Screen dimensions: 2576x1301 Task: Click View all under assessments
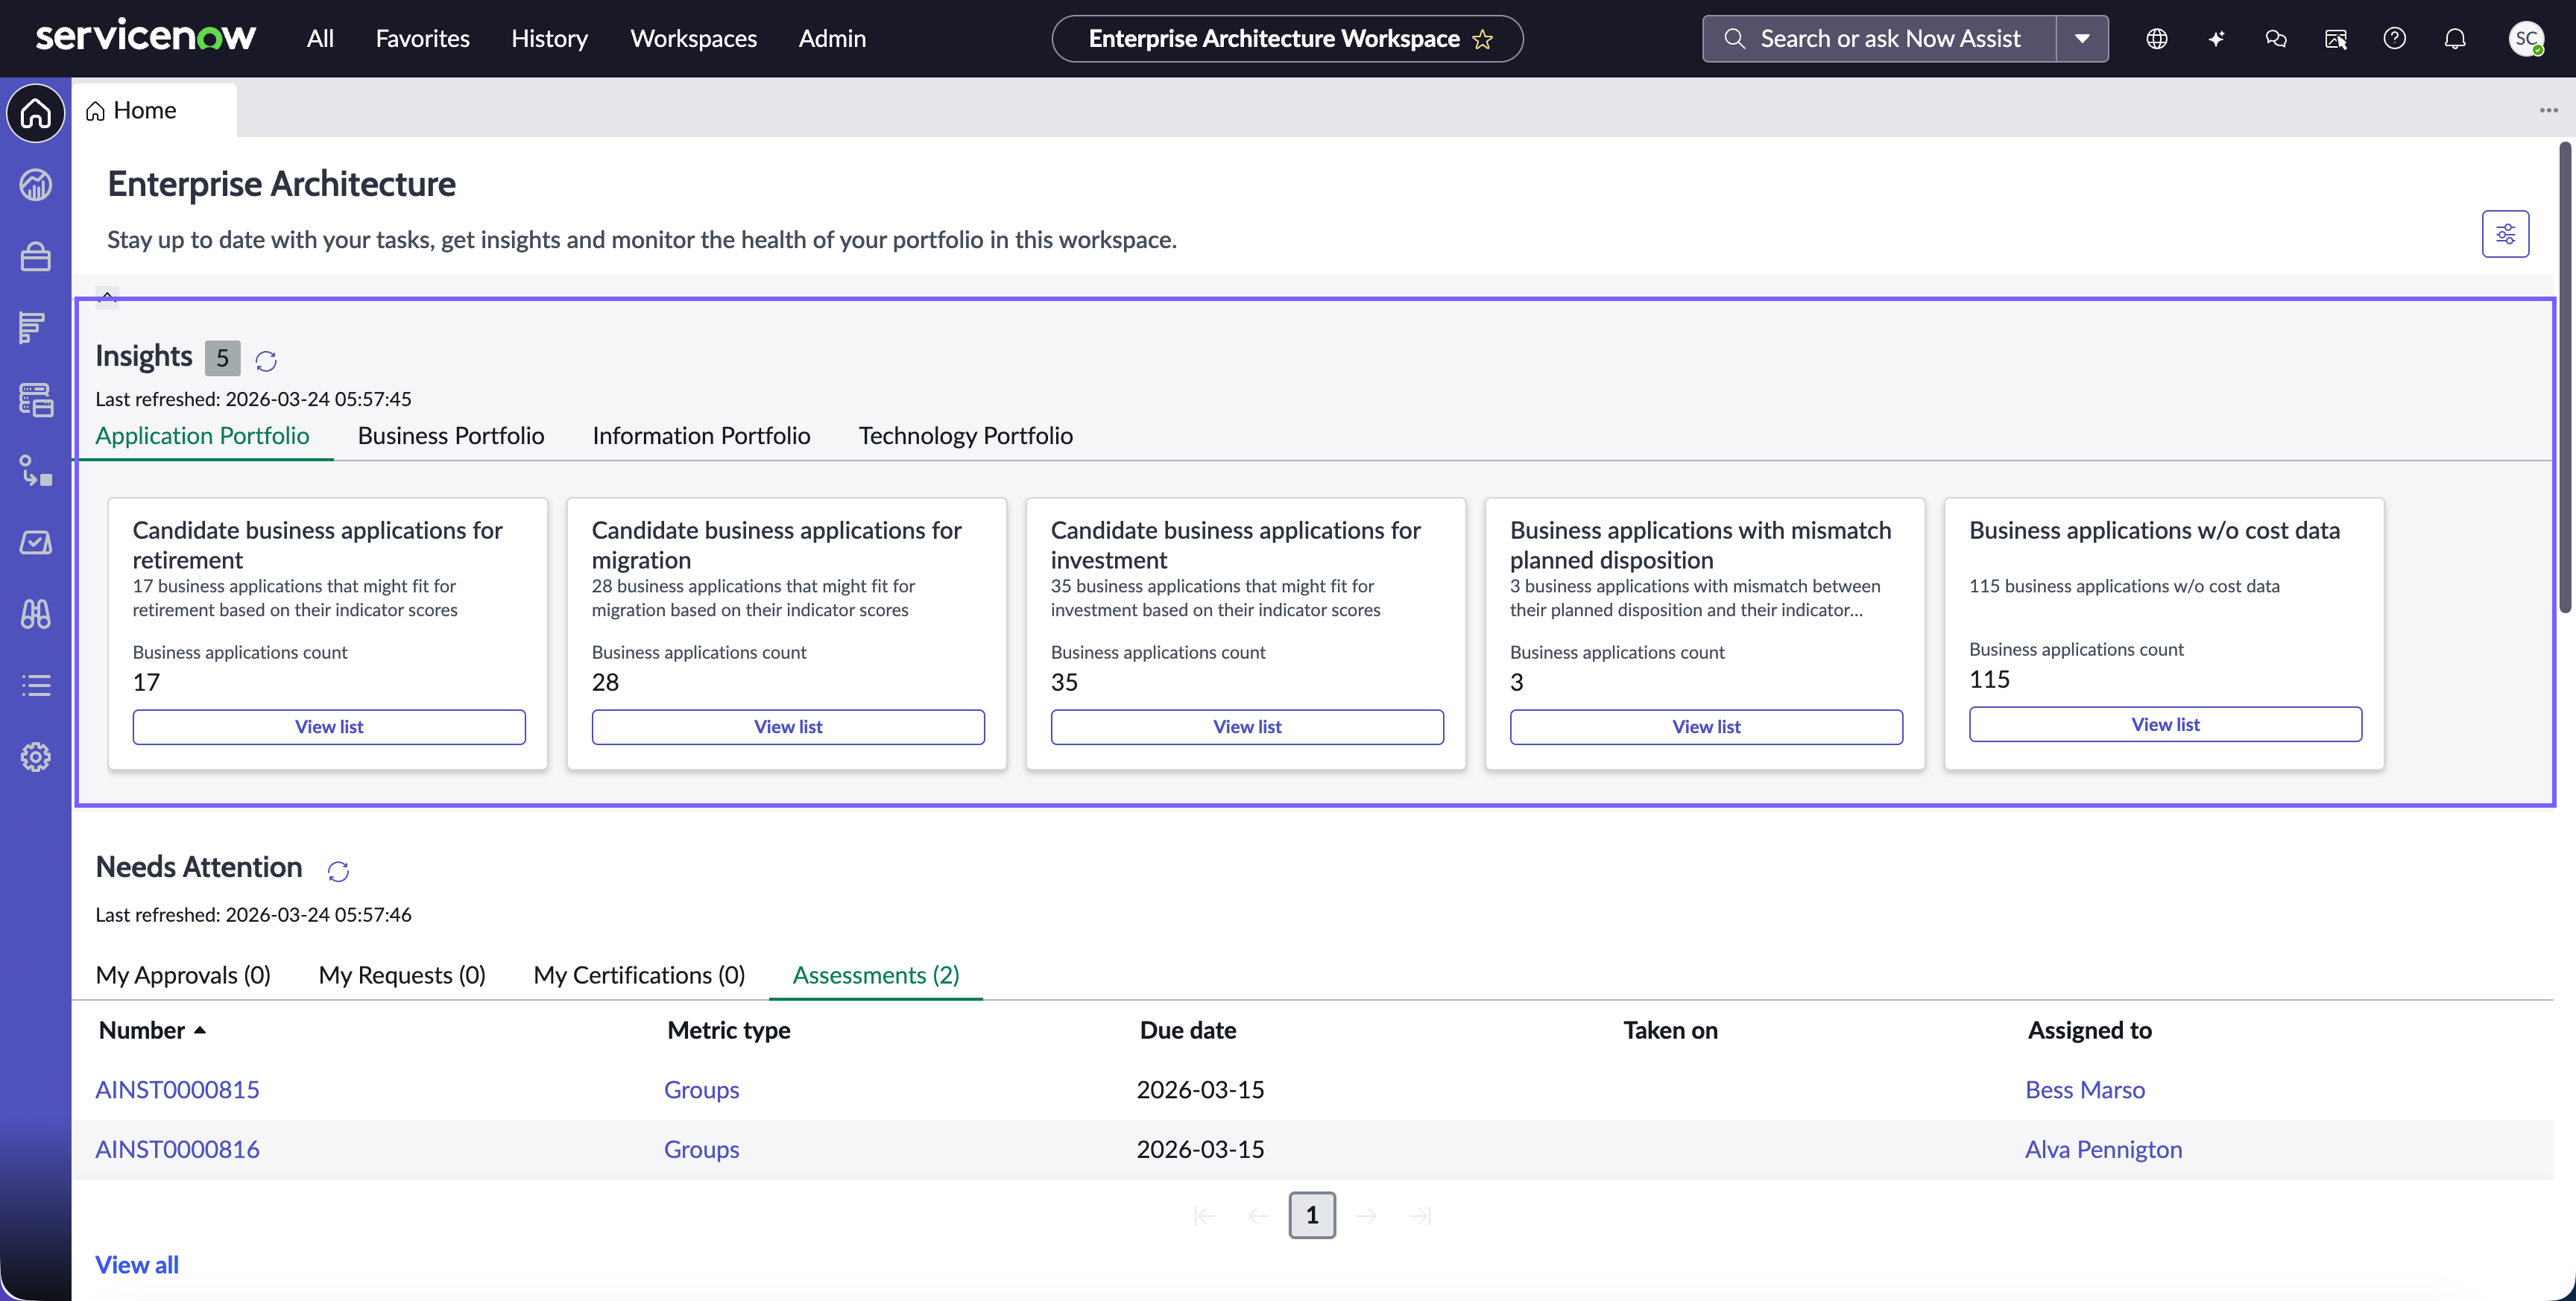pyautogui.click(x=137, y=1265)
